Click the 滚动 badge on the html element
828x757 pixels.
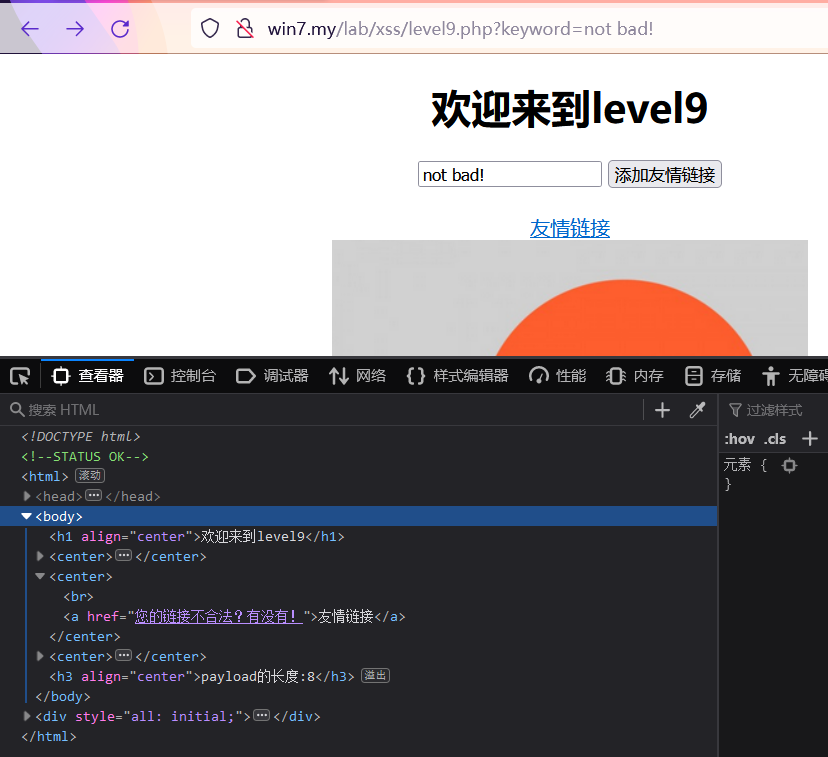pos(89,475)
